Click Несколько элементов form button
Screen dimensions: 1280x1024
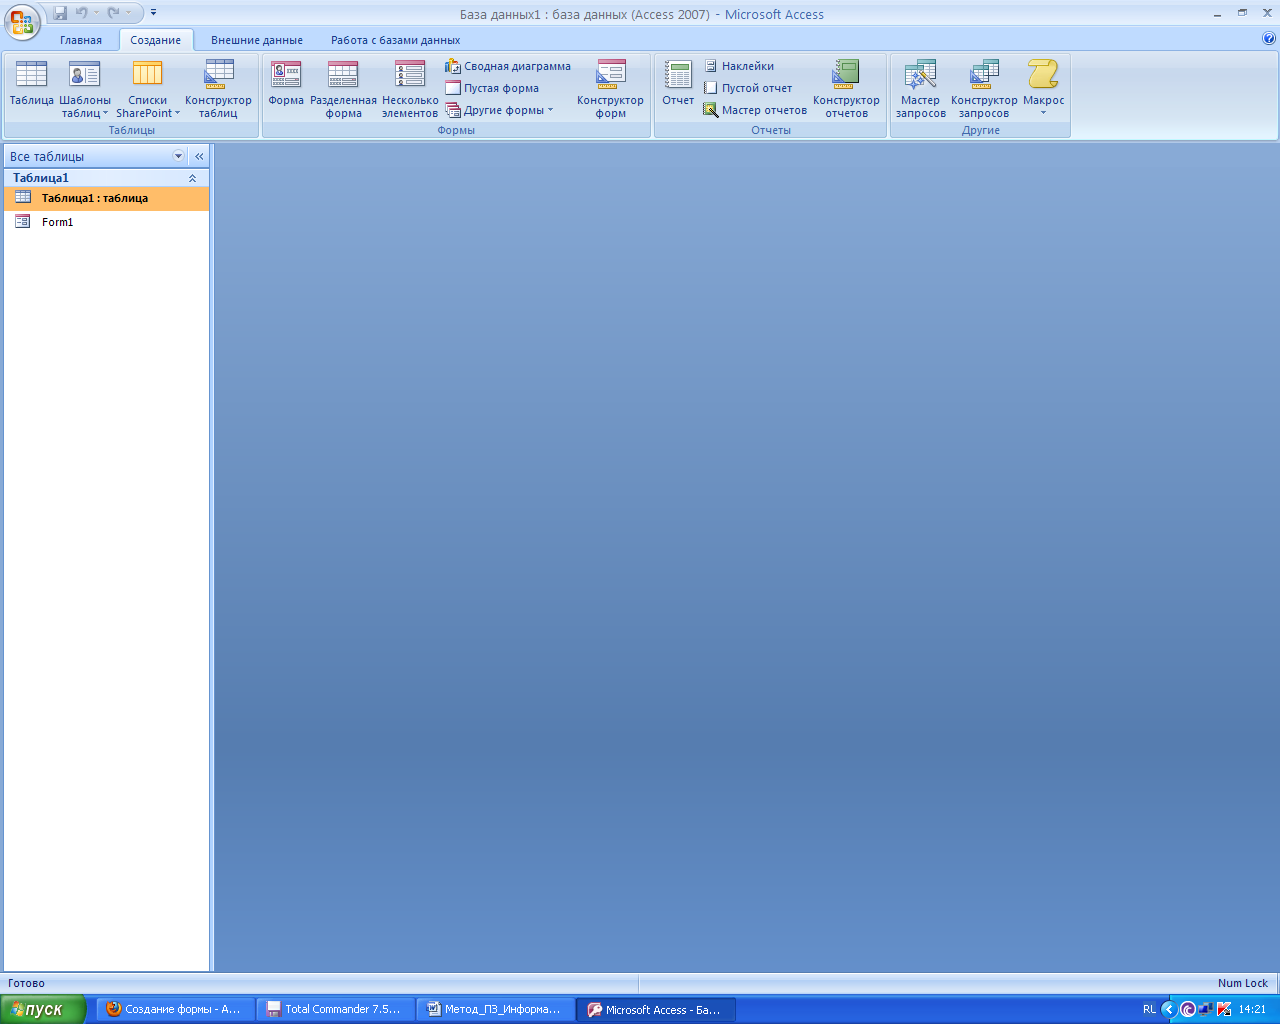click(410, 88)
